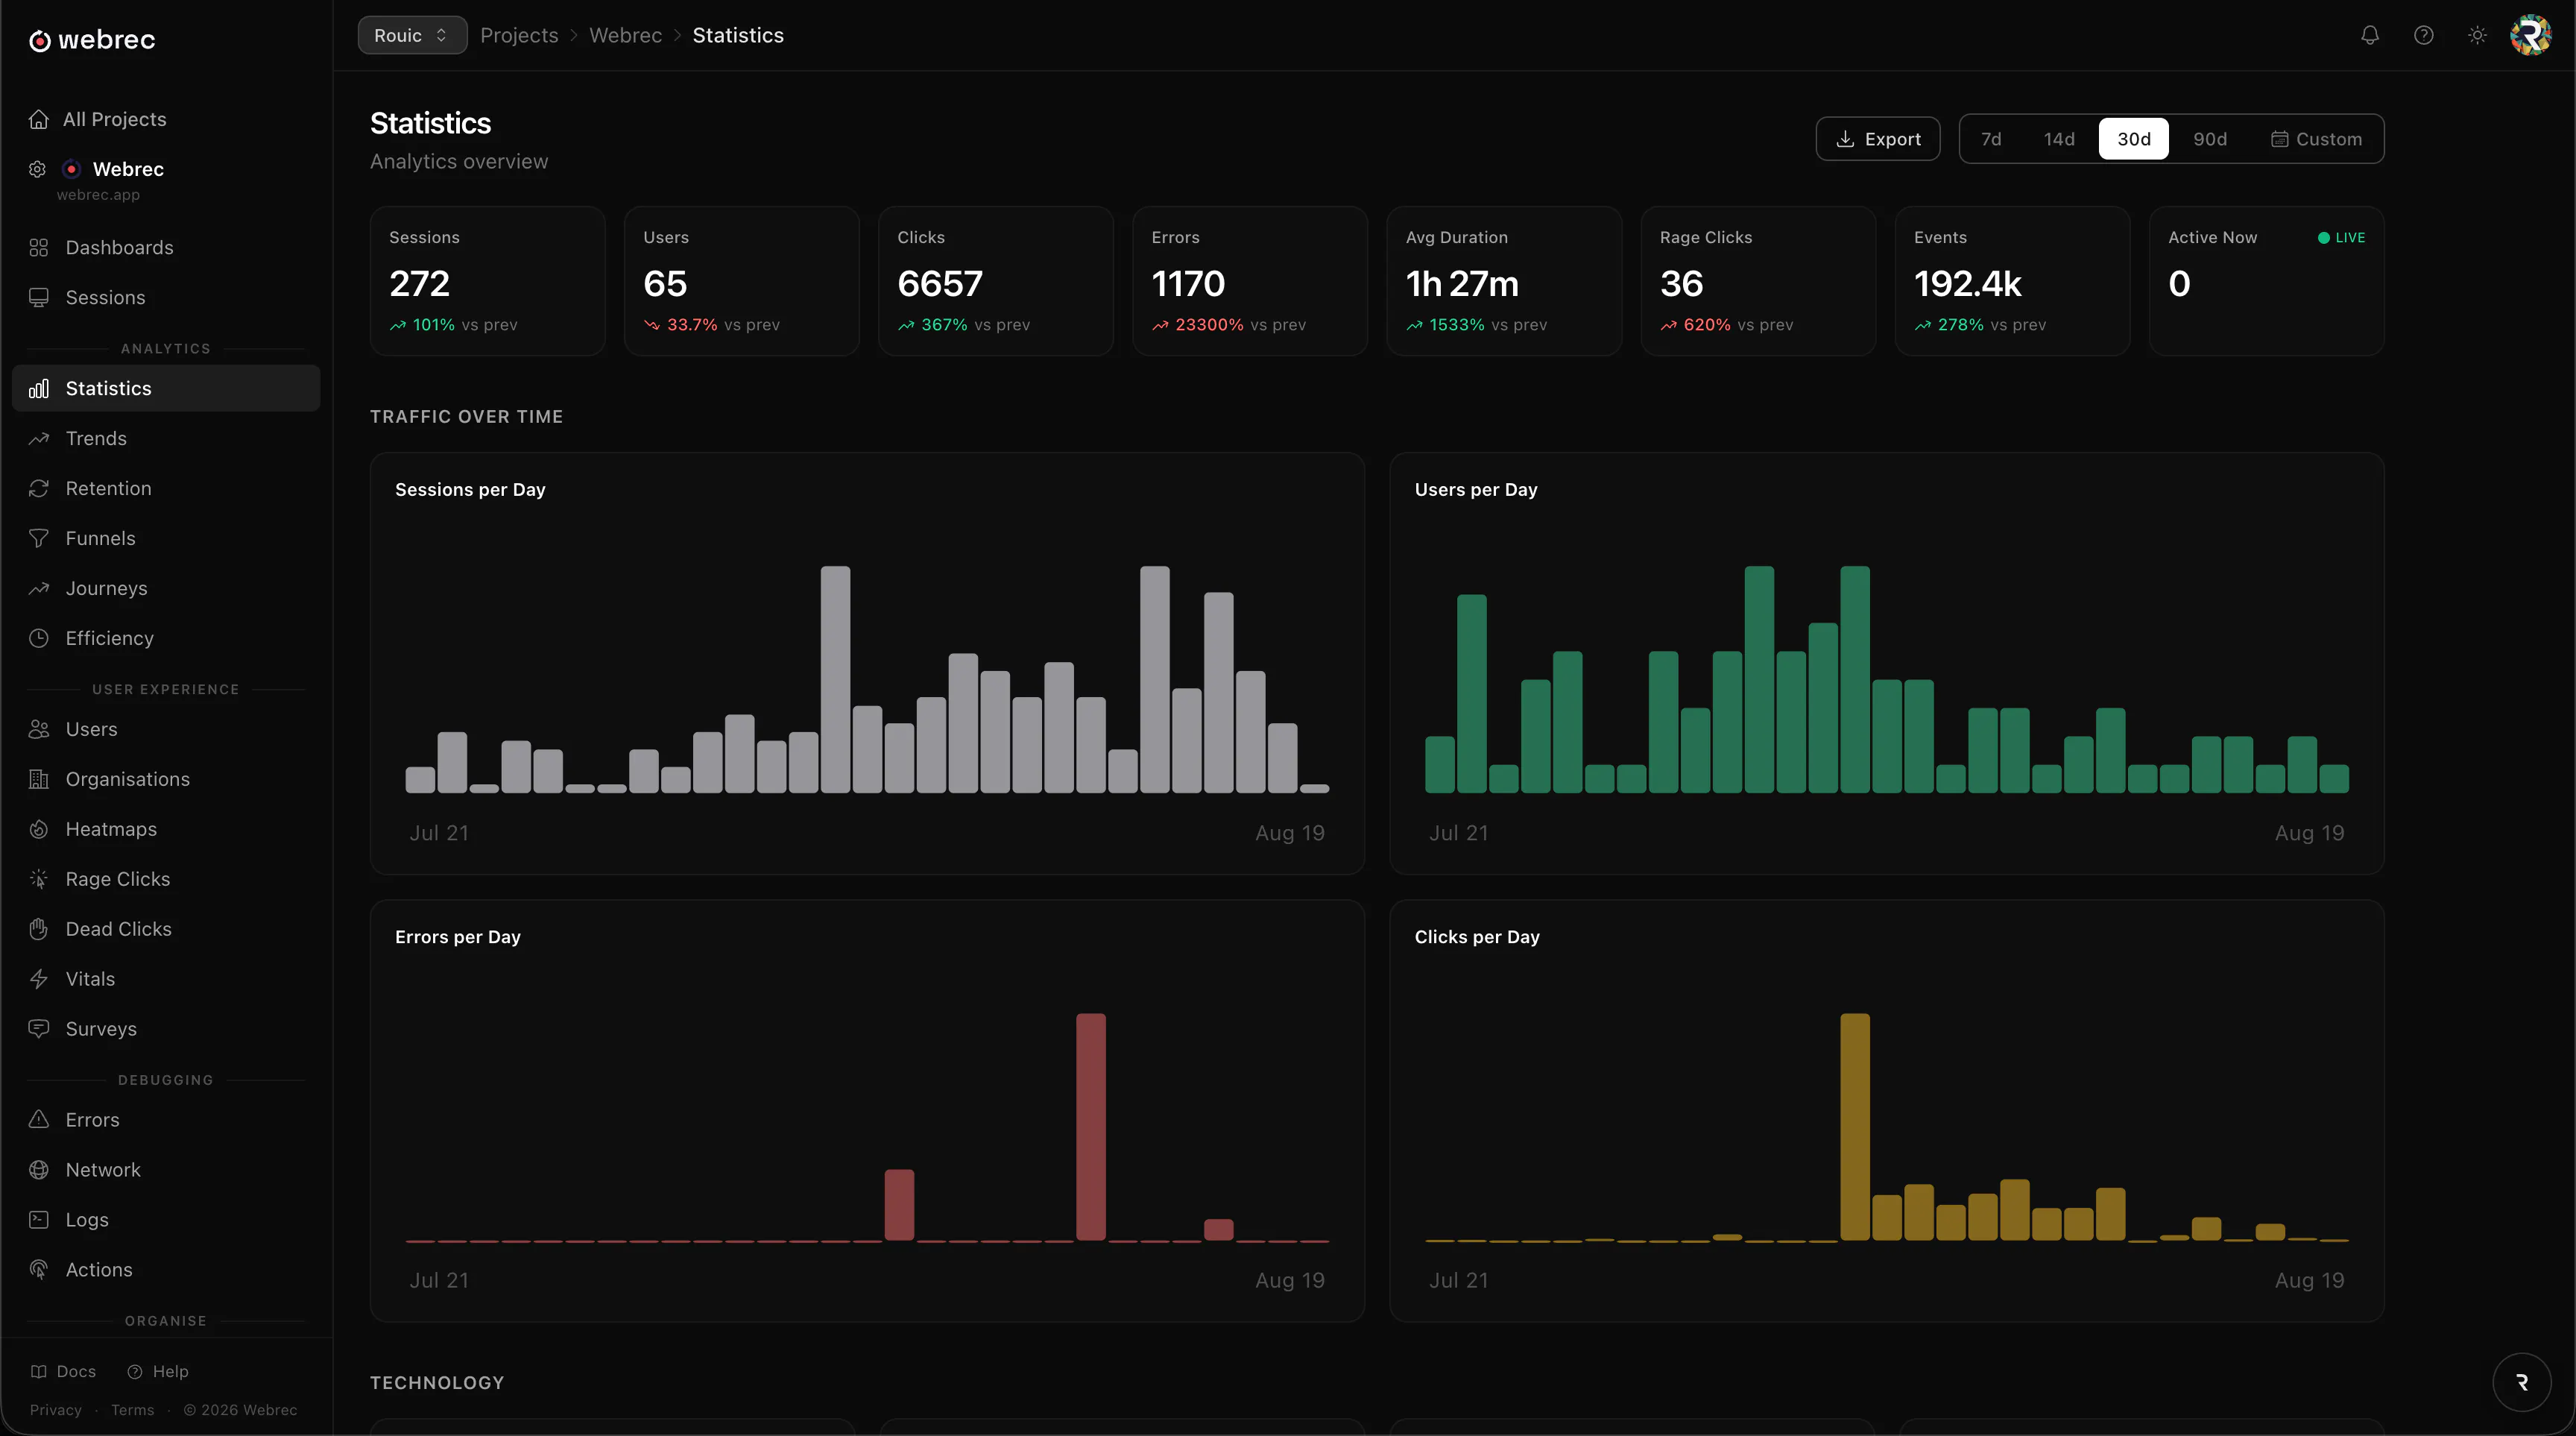Image resolution: width=2576 pixels, height=1436 pixels.
Task: Click the Efficiency clock icon
Action: (39, 639)
